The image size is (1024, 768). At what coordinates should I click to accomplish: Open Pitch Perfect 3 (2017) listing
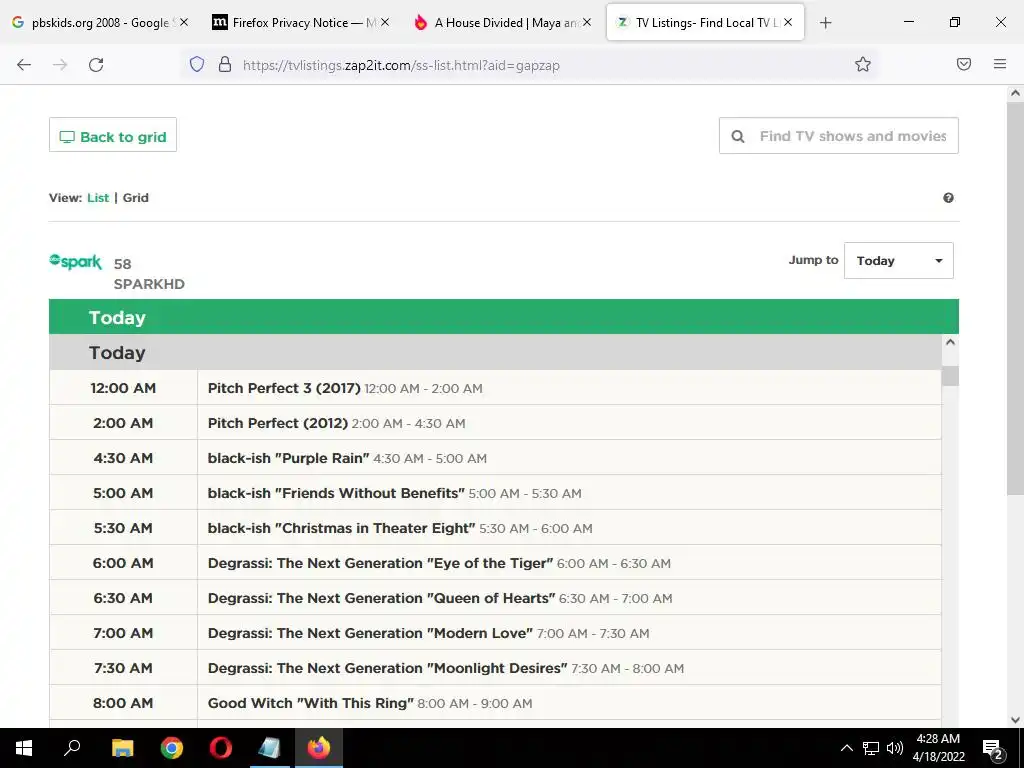click(284, 388)
